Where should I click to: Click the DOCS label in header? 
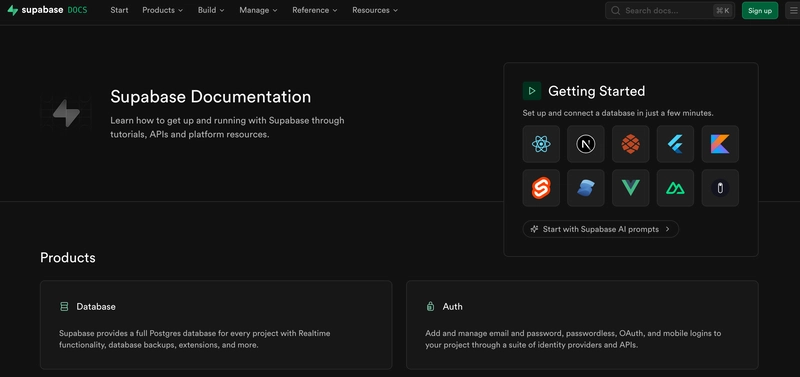pos(77,10)
